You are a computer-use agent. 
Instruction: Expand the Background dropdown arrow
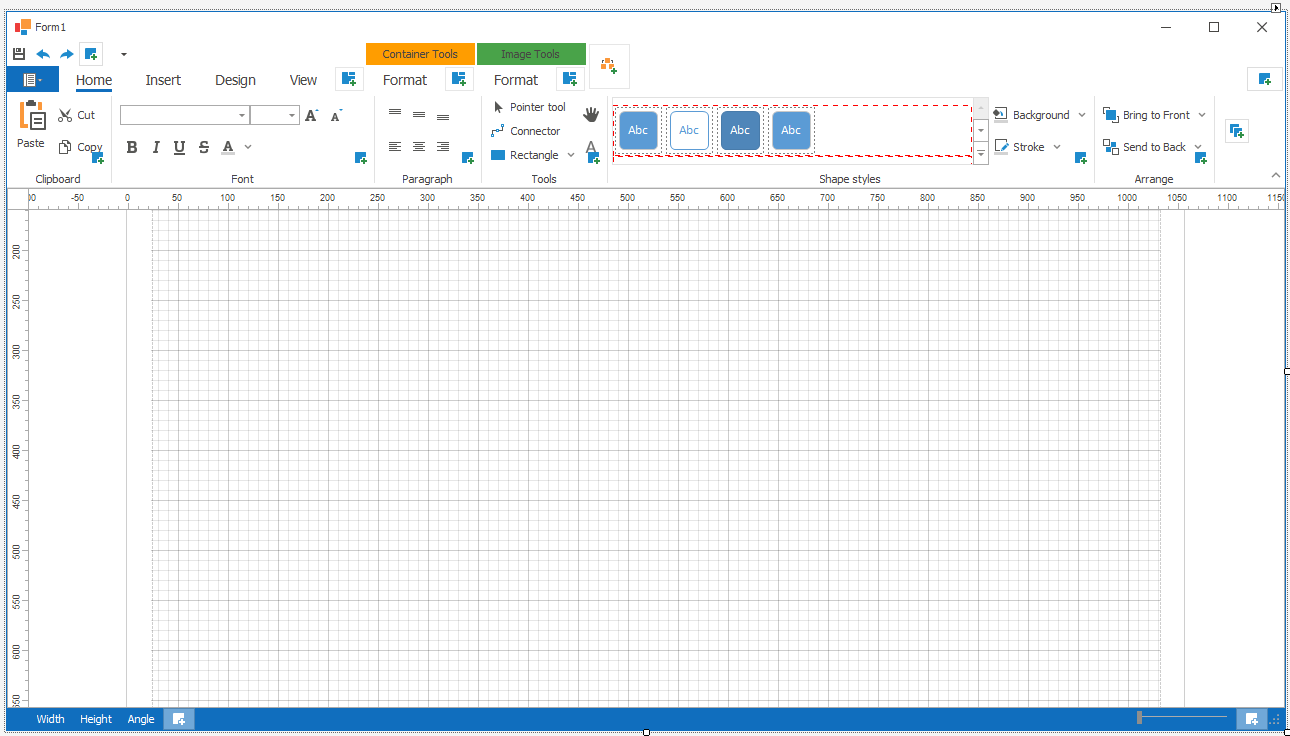(x=1081, y=115)
